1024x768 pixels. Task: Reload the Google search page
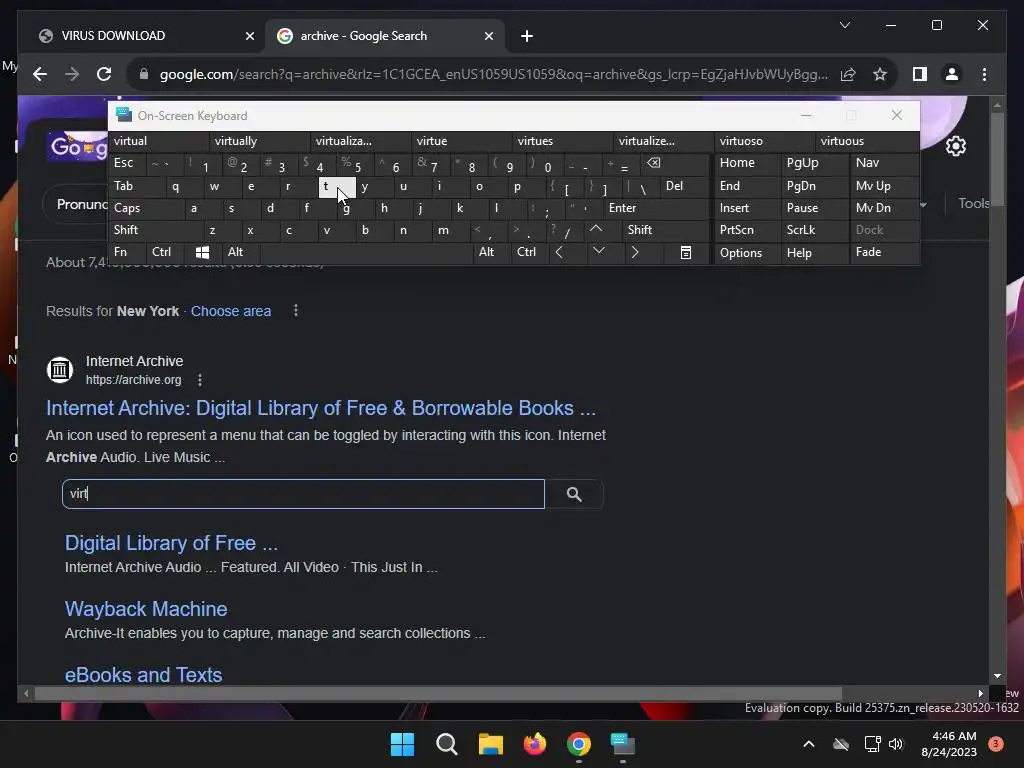pos(104,74)
